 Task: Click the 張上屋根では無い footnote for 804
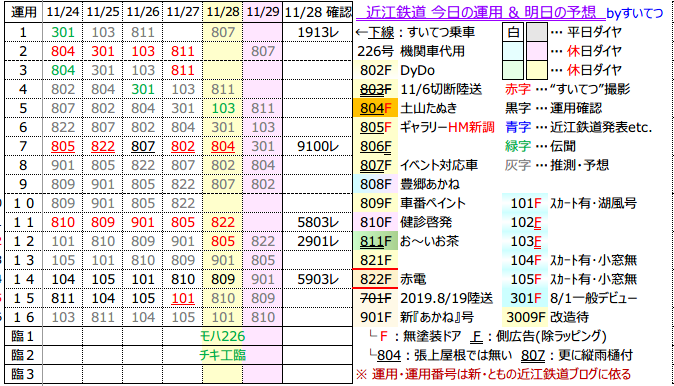click(x=441, y=355)
